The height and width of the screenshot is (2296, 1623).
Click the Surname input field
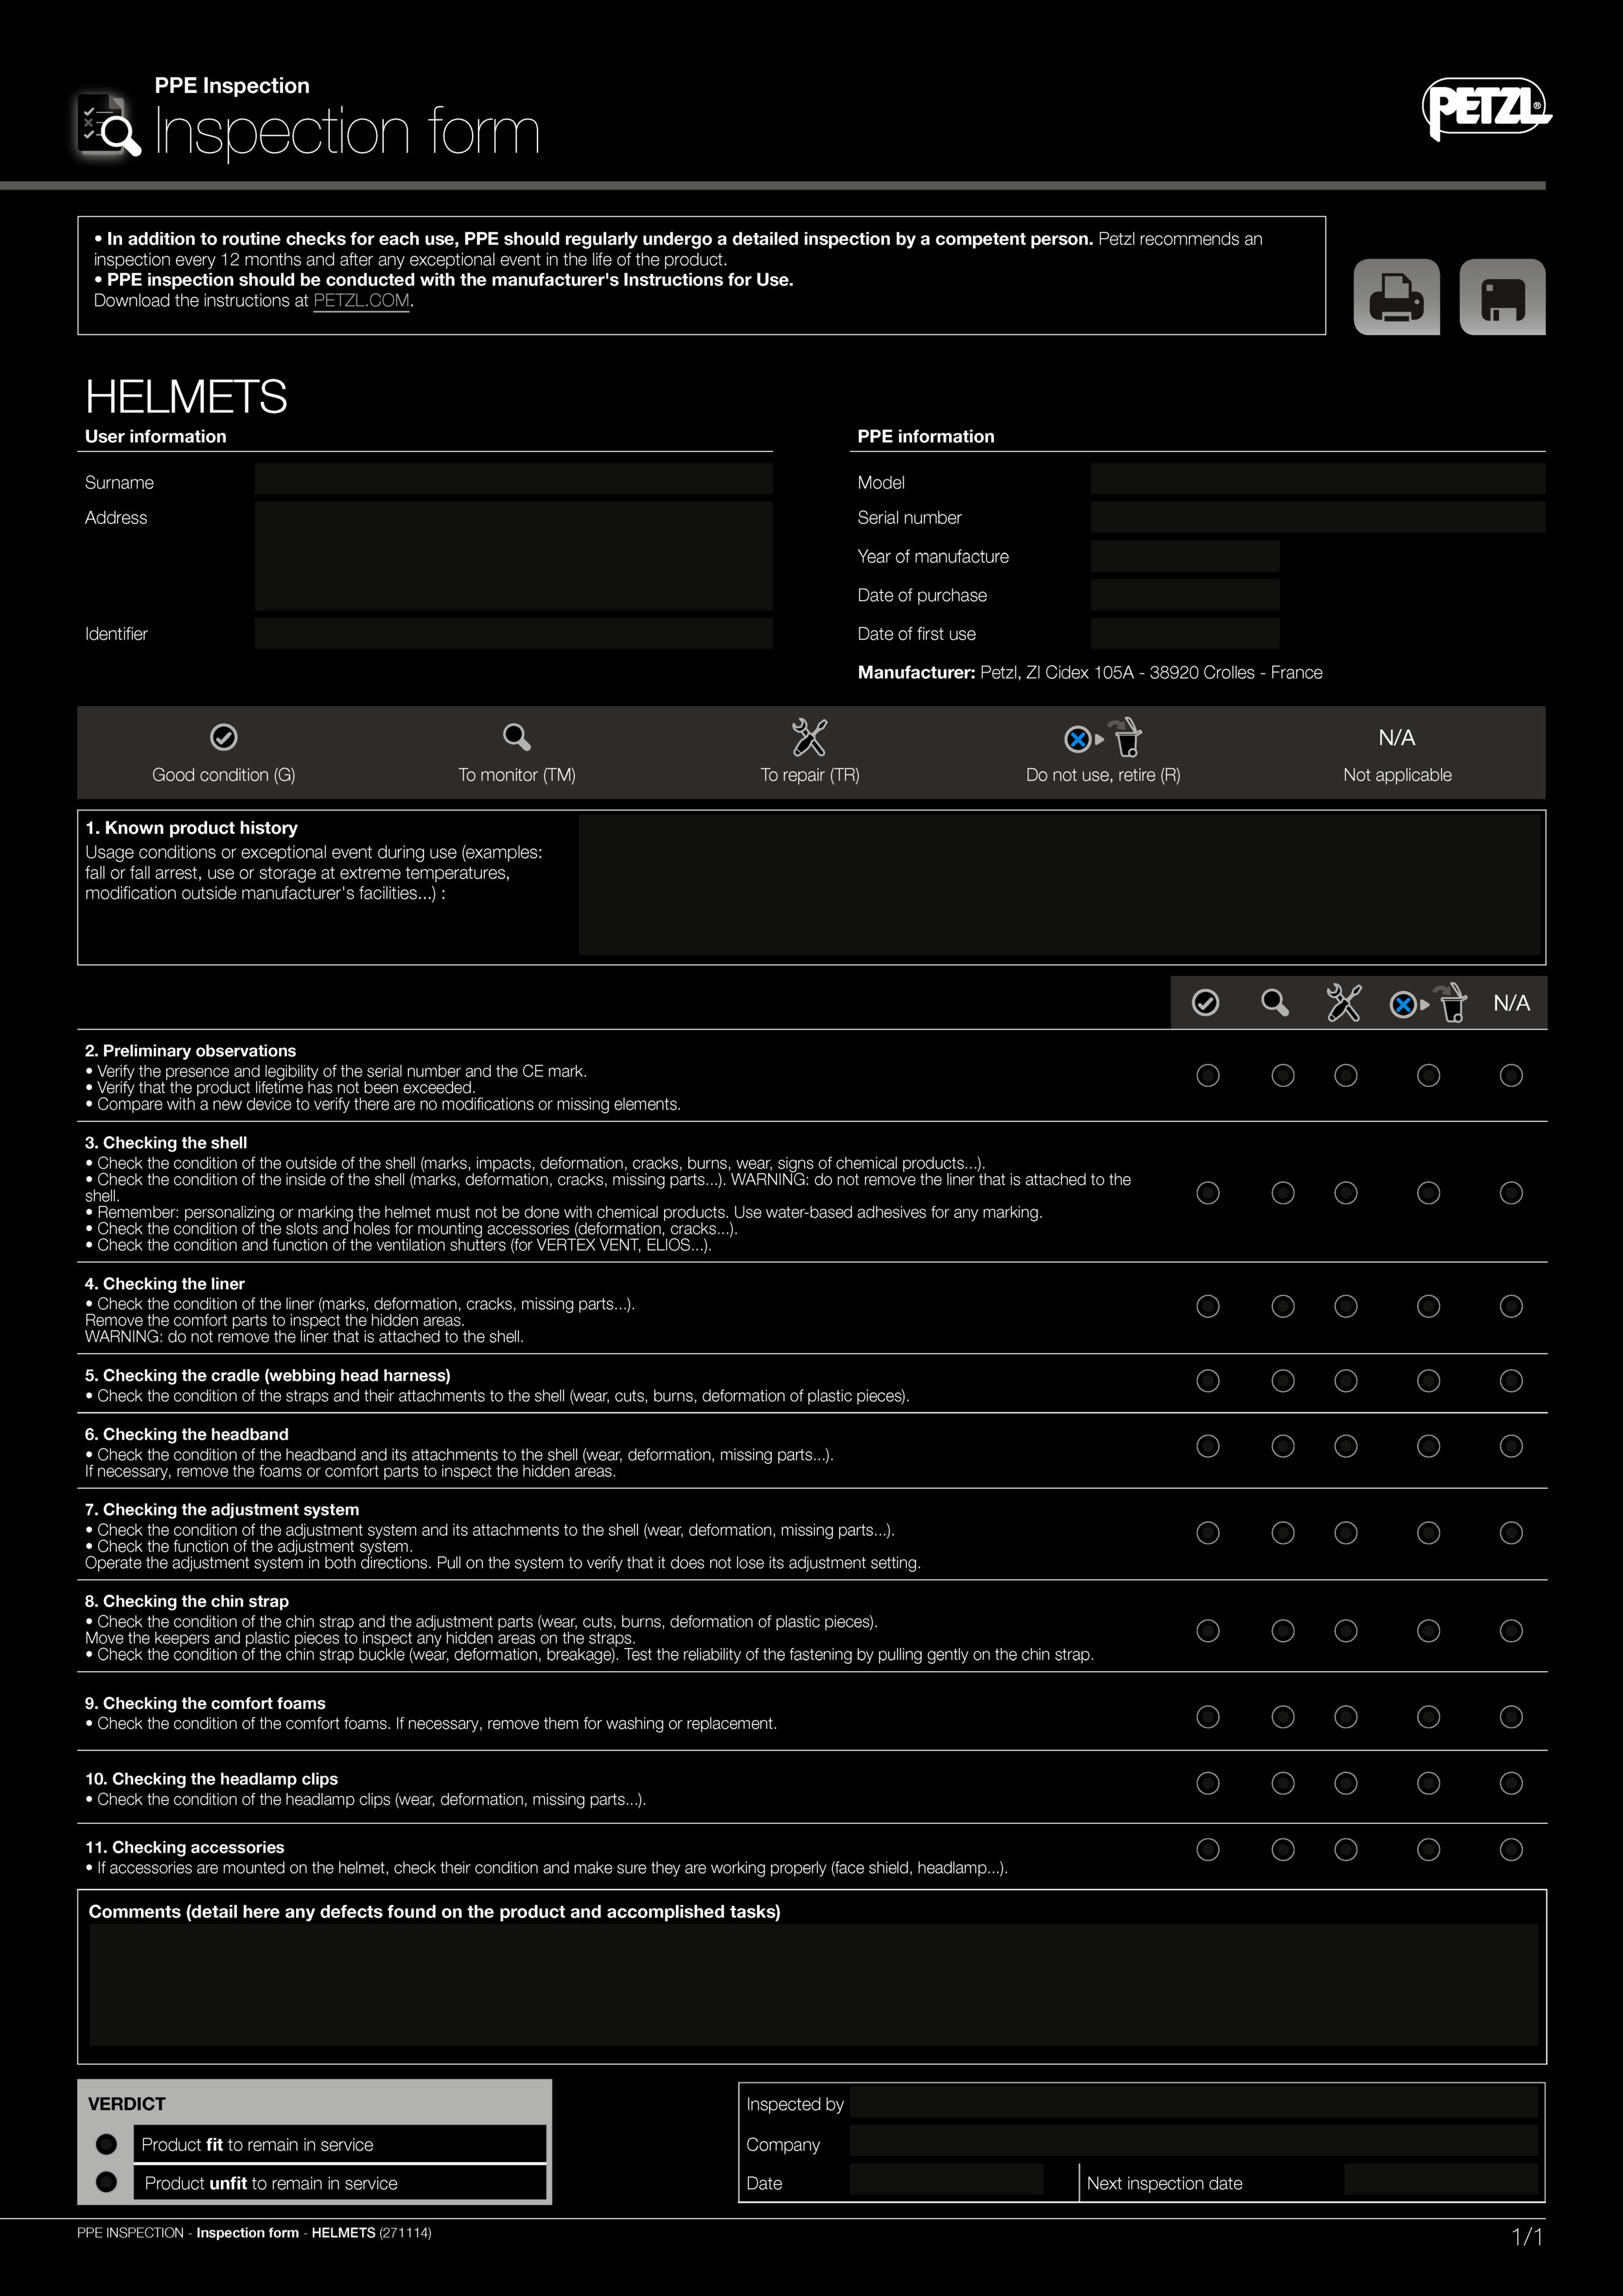coord(513,479)
